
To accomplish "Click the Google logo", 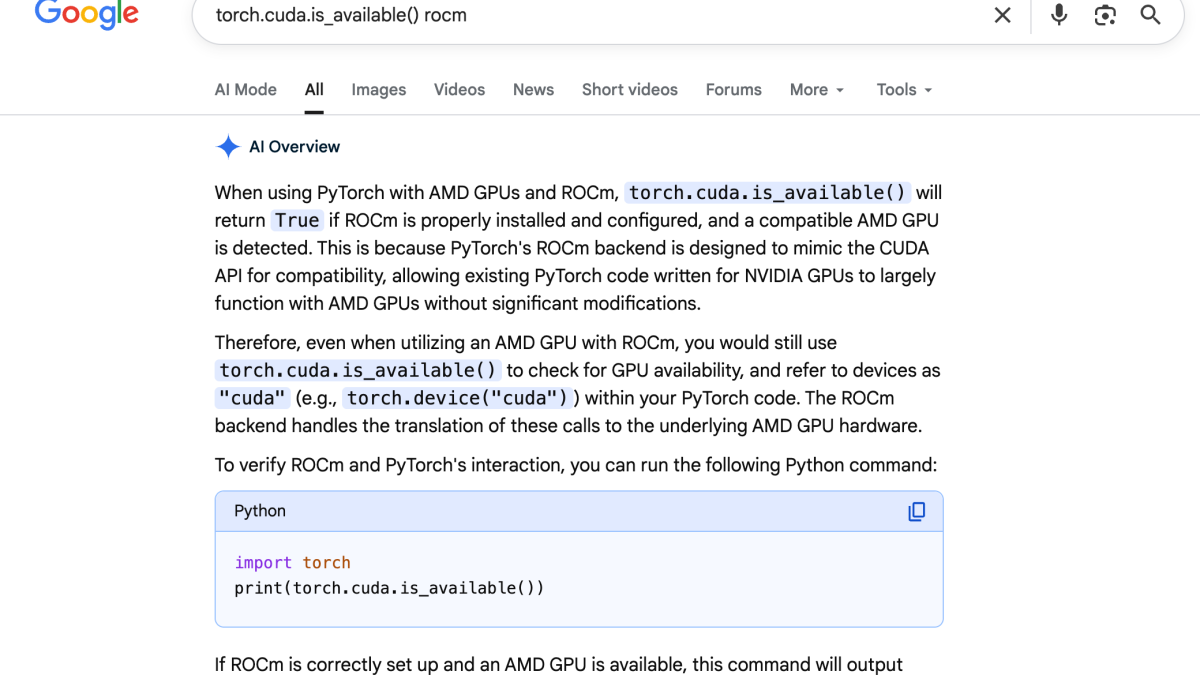I will click(86, 14).
